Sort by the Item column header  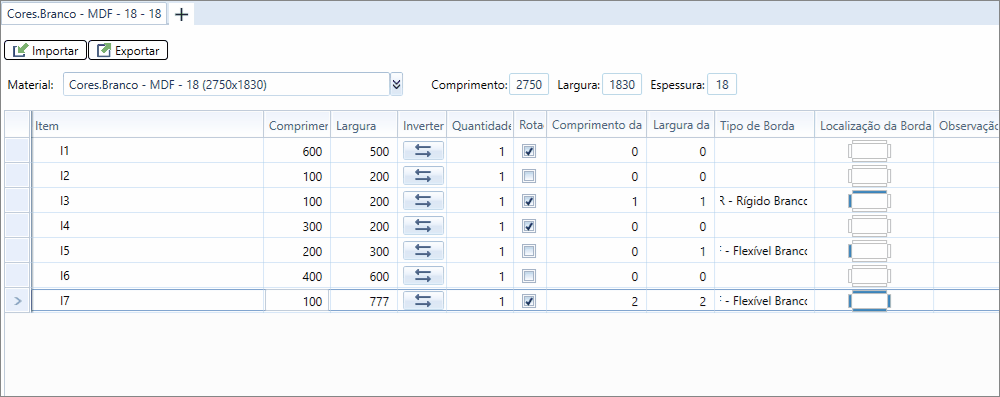pyautogui.click(x=147, y=126)
